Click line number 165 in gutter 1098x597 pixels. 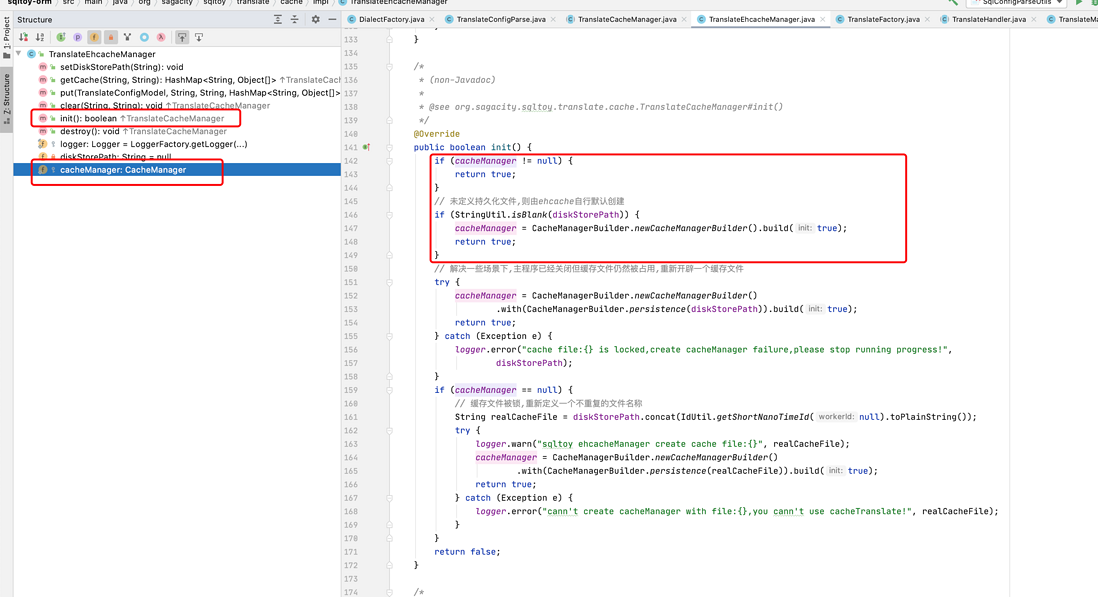click(x=351, y=471)
